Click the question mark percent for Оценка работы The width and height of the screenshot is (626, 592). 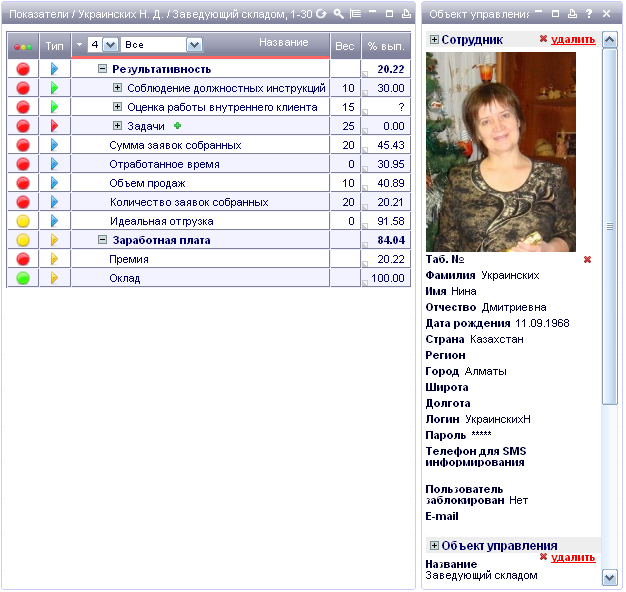(401, 107)
